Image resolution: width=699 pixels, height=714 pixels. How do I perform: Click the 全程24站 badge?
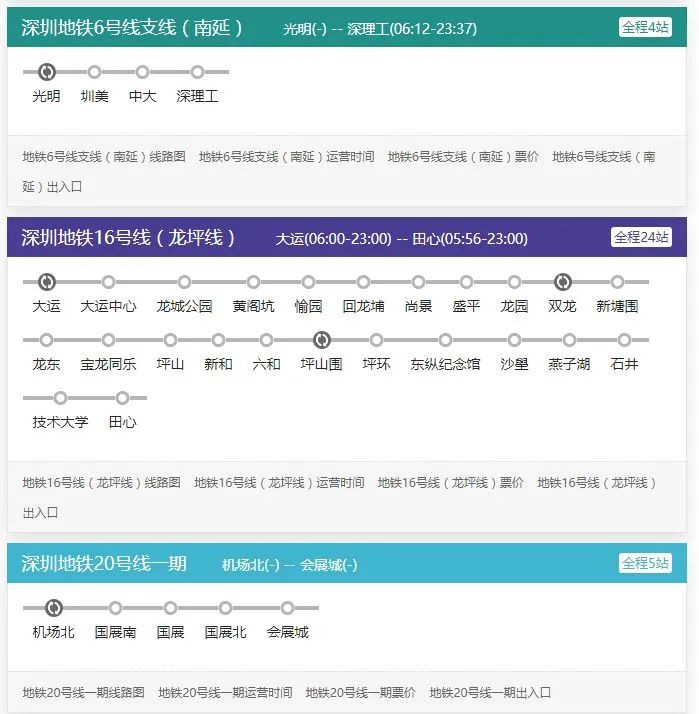[641, 237]
